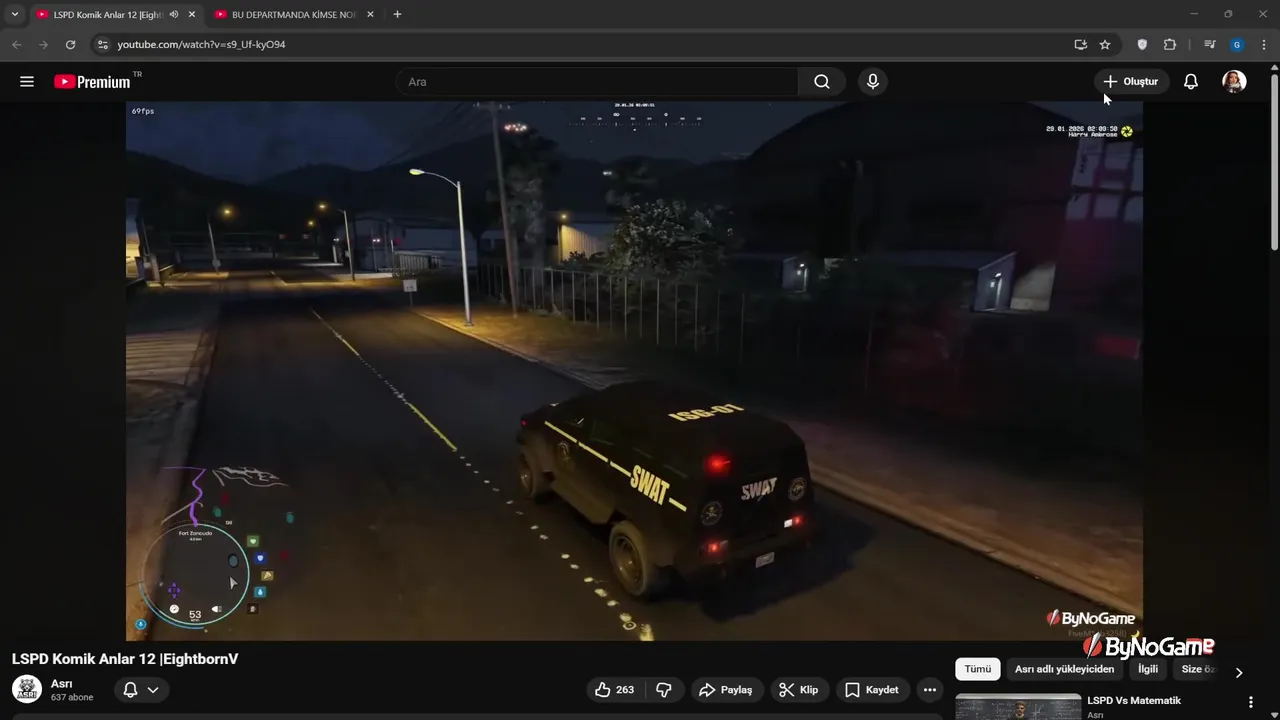Reload the page in Chrome
The height and width of the screenshot is (720, 1280).
[70, 44]
